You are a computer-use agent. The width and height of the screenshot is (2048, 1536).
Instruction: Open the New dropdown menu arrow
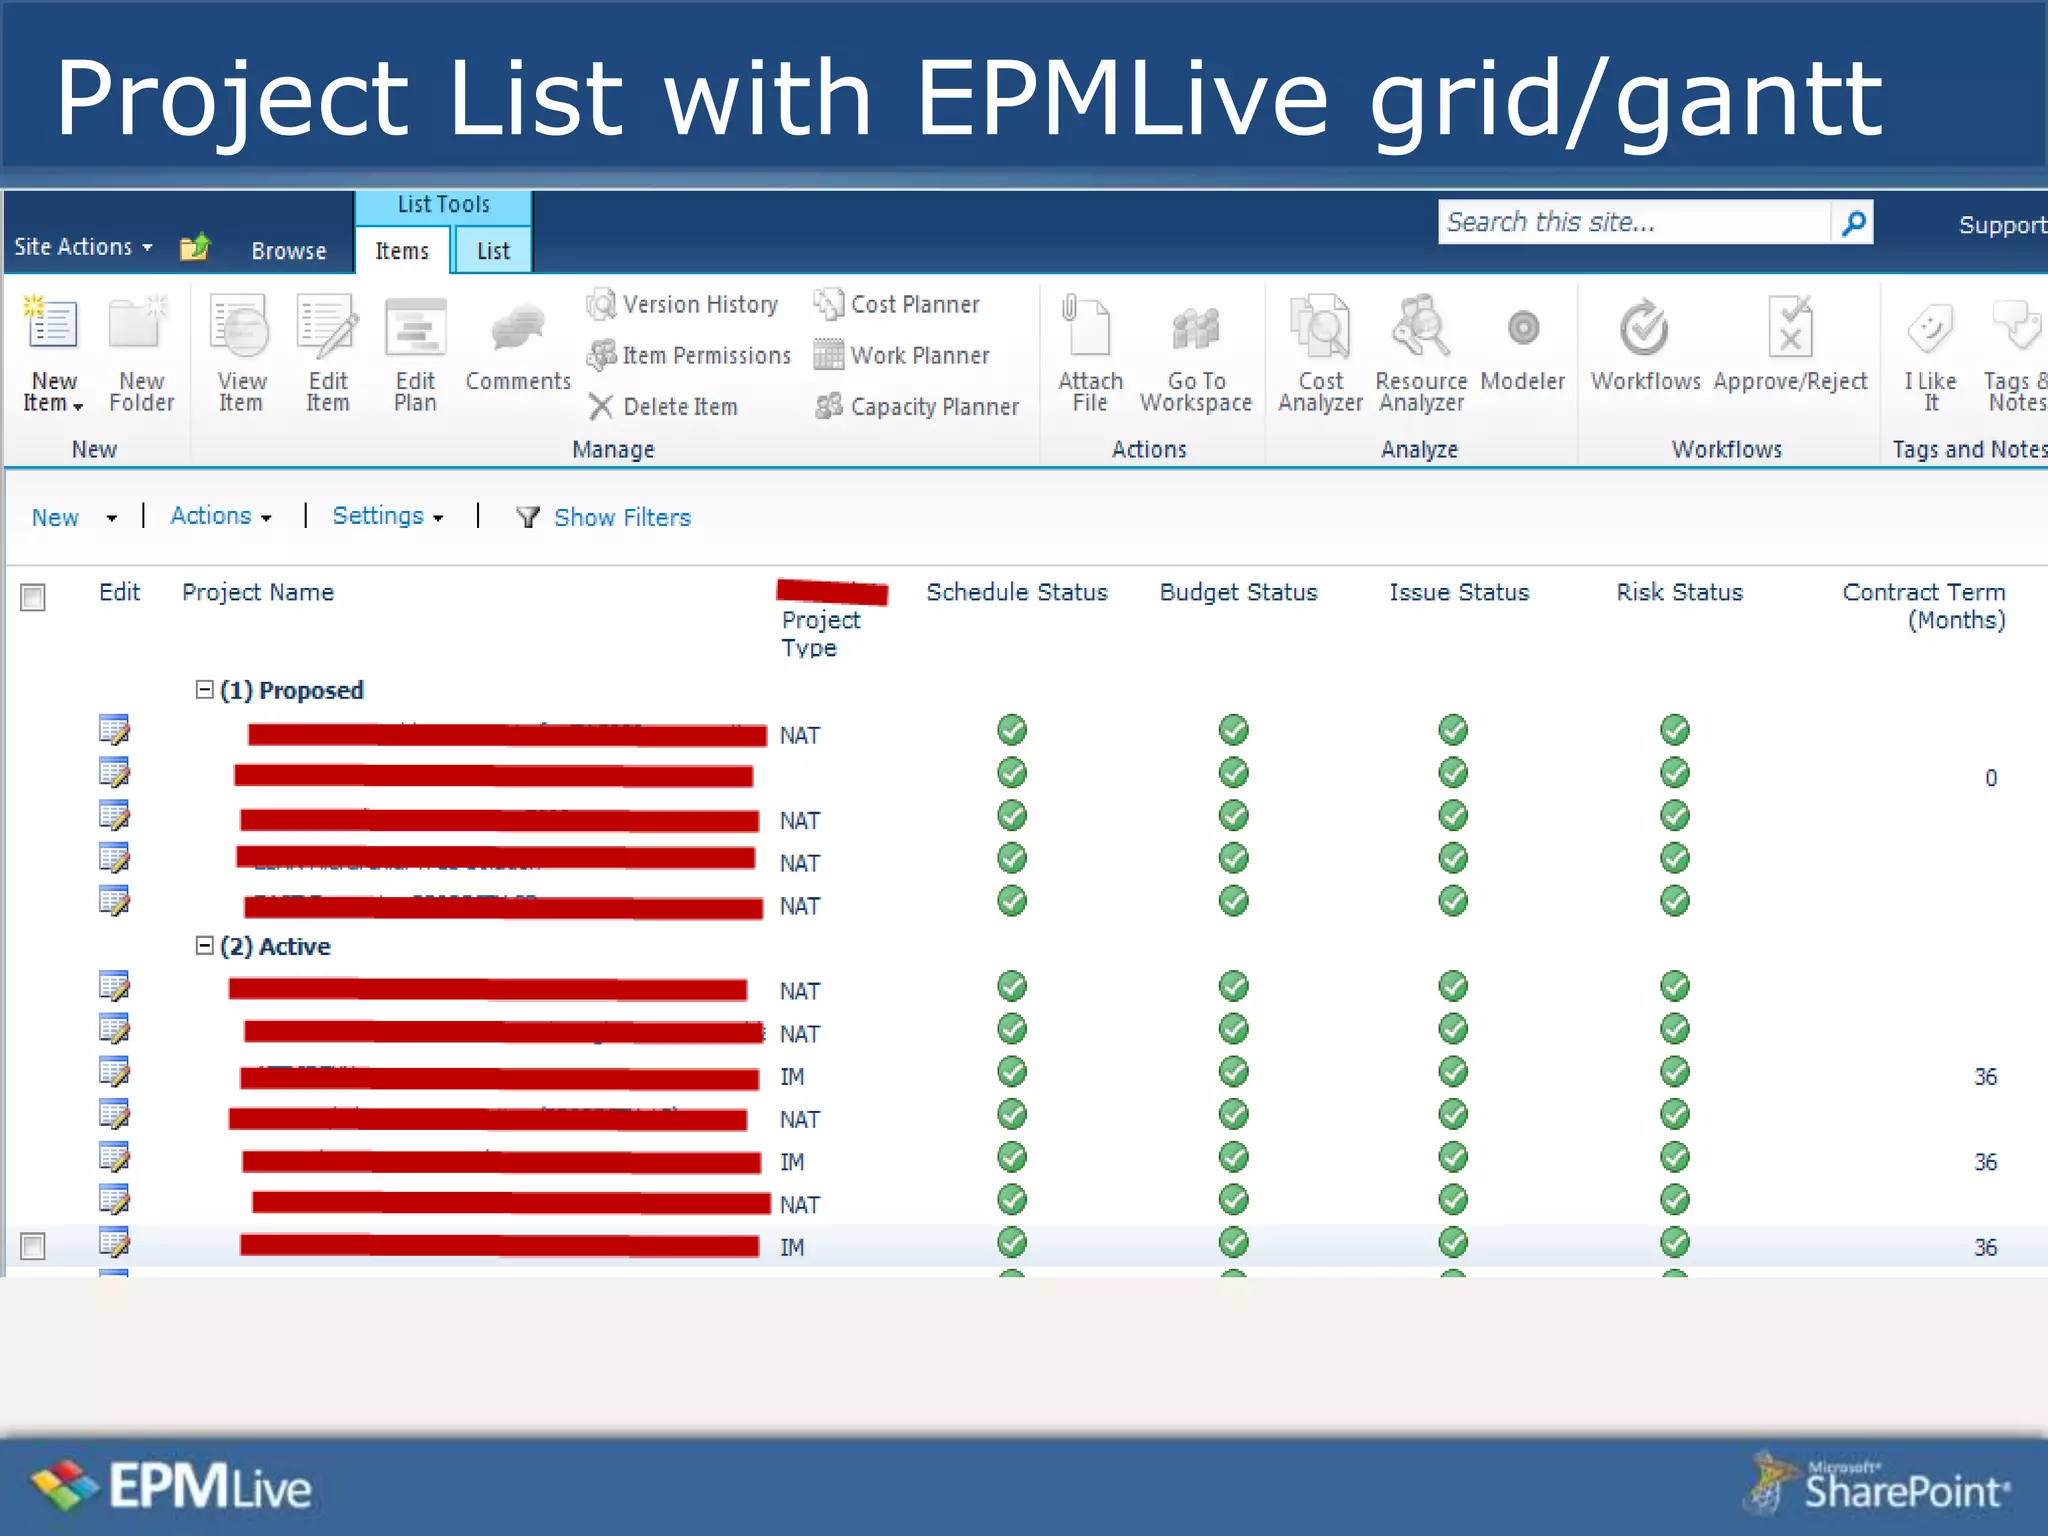(x=111, y=518)
